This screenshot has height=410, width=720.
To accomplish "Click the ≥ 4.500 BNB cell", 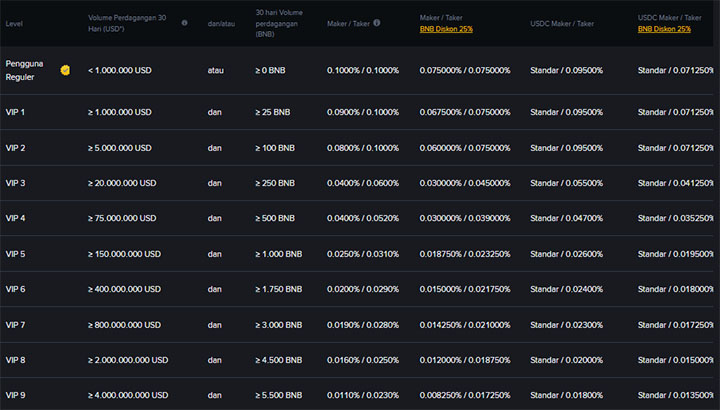I will [278, 360].
